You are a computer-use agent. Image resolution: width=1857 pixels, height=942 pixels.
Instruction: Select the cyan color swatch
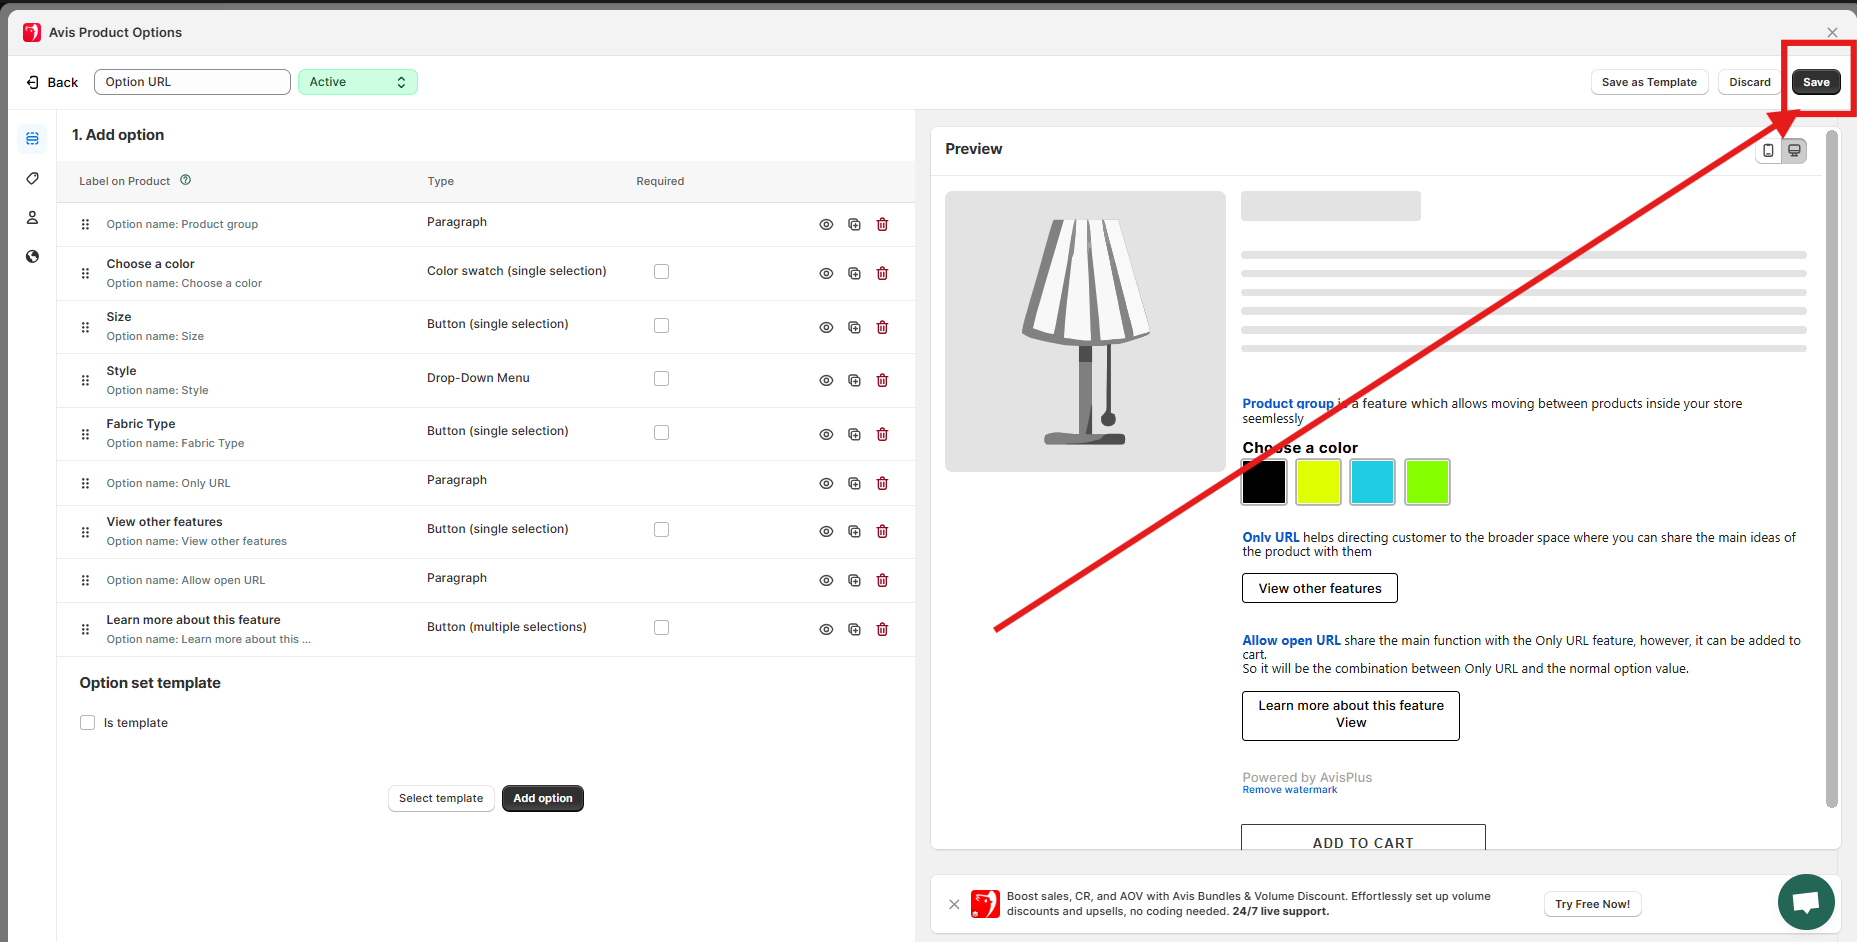coord(1372,482)
